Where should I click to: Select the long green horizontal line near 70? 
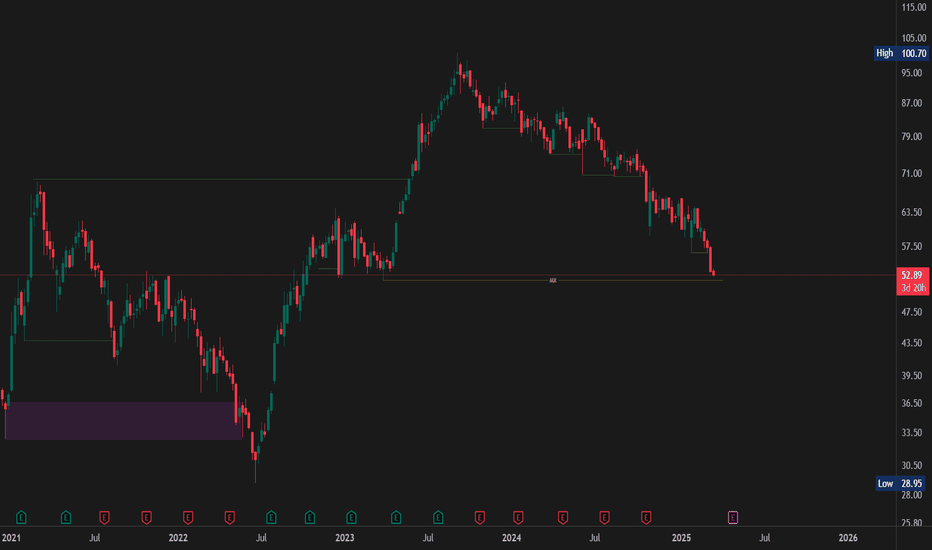tap(222, 180)
